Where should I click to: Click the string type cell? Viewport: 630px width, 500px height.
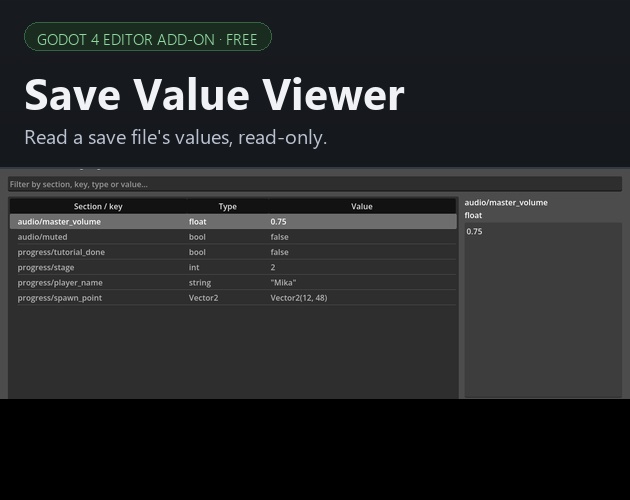[200, 283]
